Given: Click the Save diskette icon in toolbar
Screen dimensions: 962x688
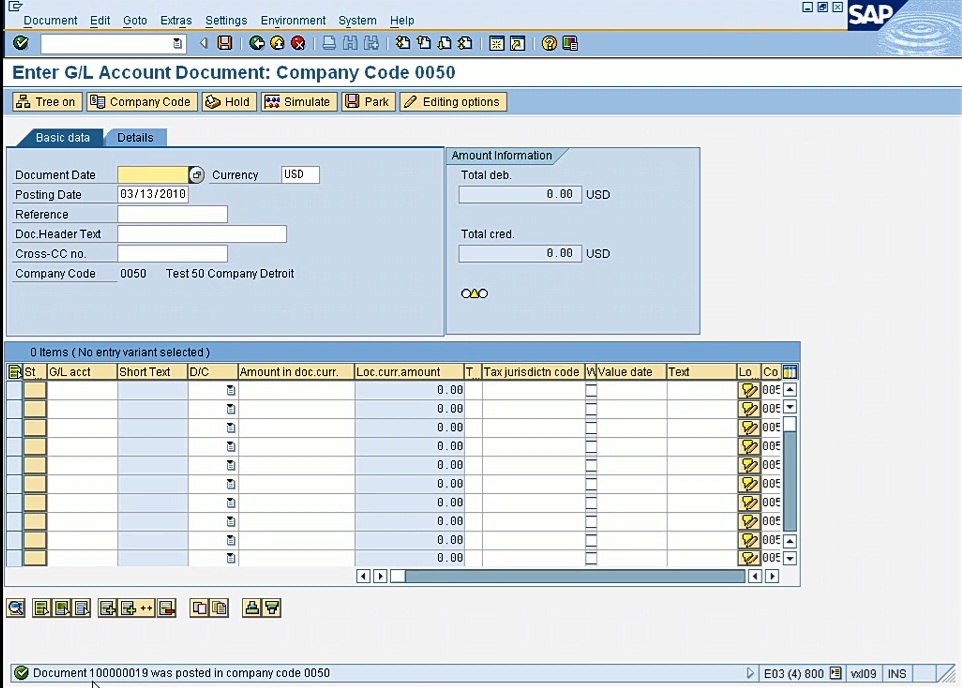Looking at the screenshot, I should [x=225, y=43].
